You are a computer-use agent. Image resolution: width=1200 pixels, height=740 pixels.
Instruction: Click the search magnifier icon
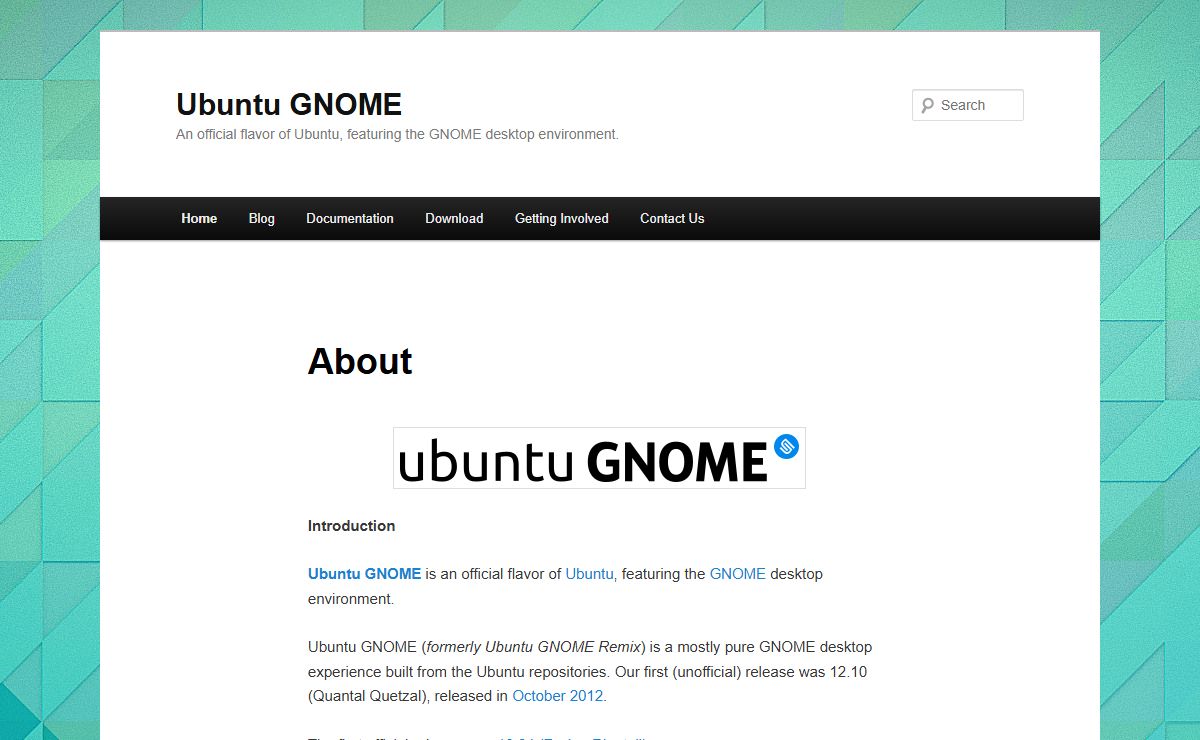pyautogui.click(x=927, y=105)
